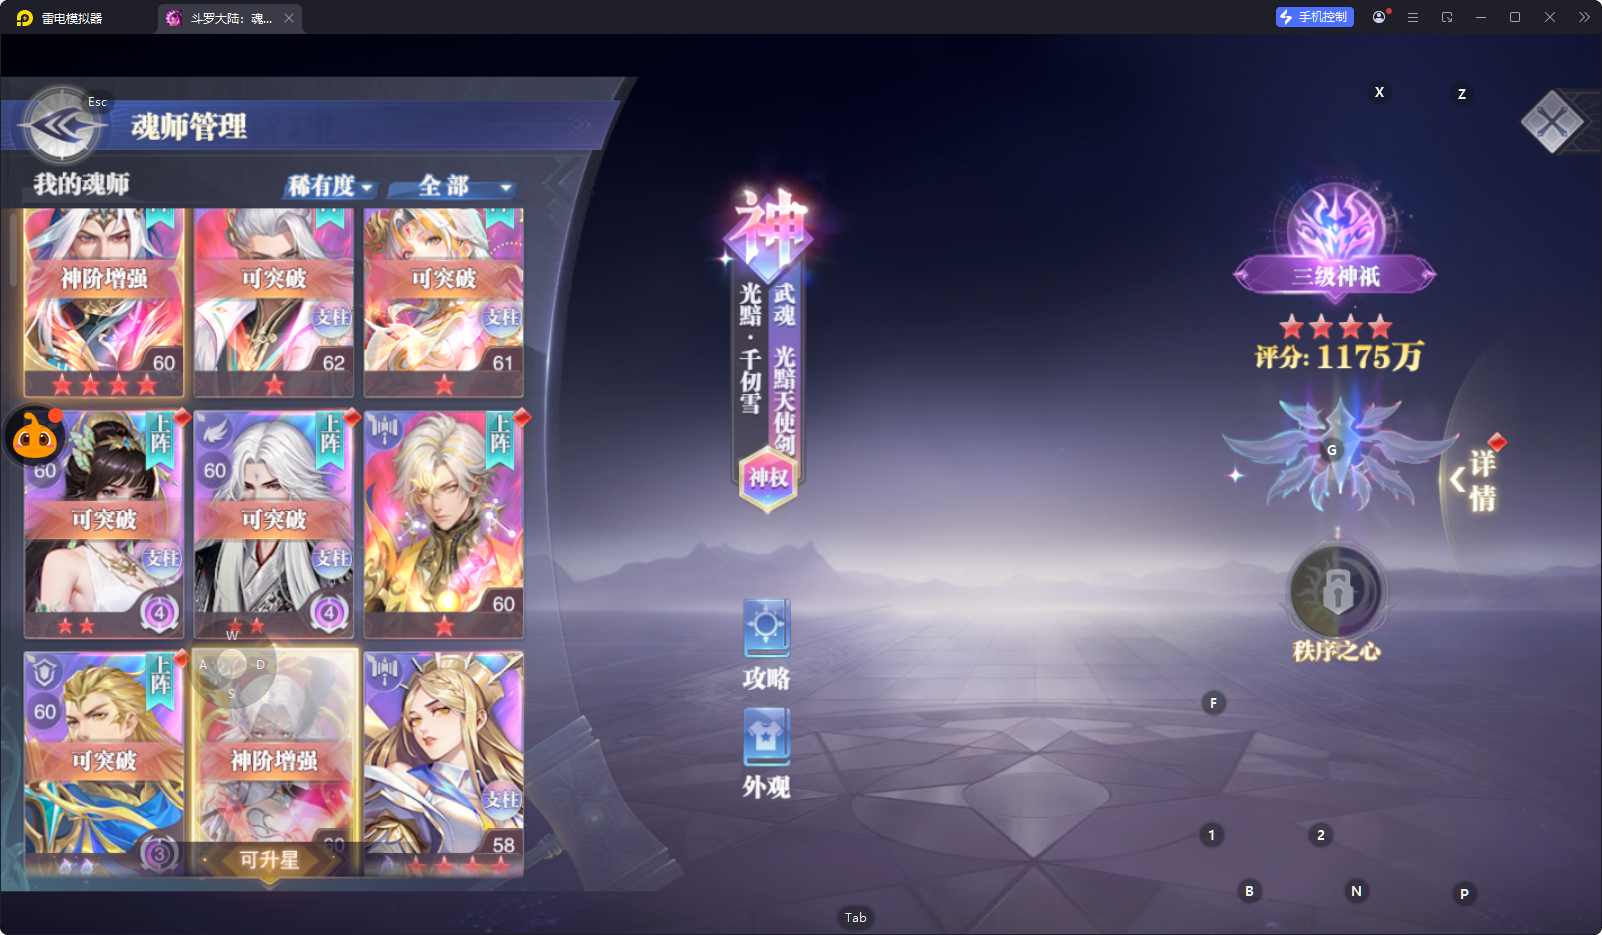Image resolution: width=1602 pixels, height=935 pixels.
Task: Click the N key mapping marker
Action: [1356, 891]
